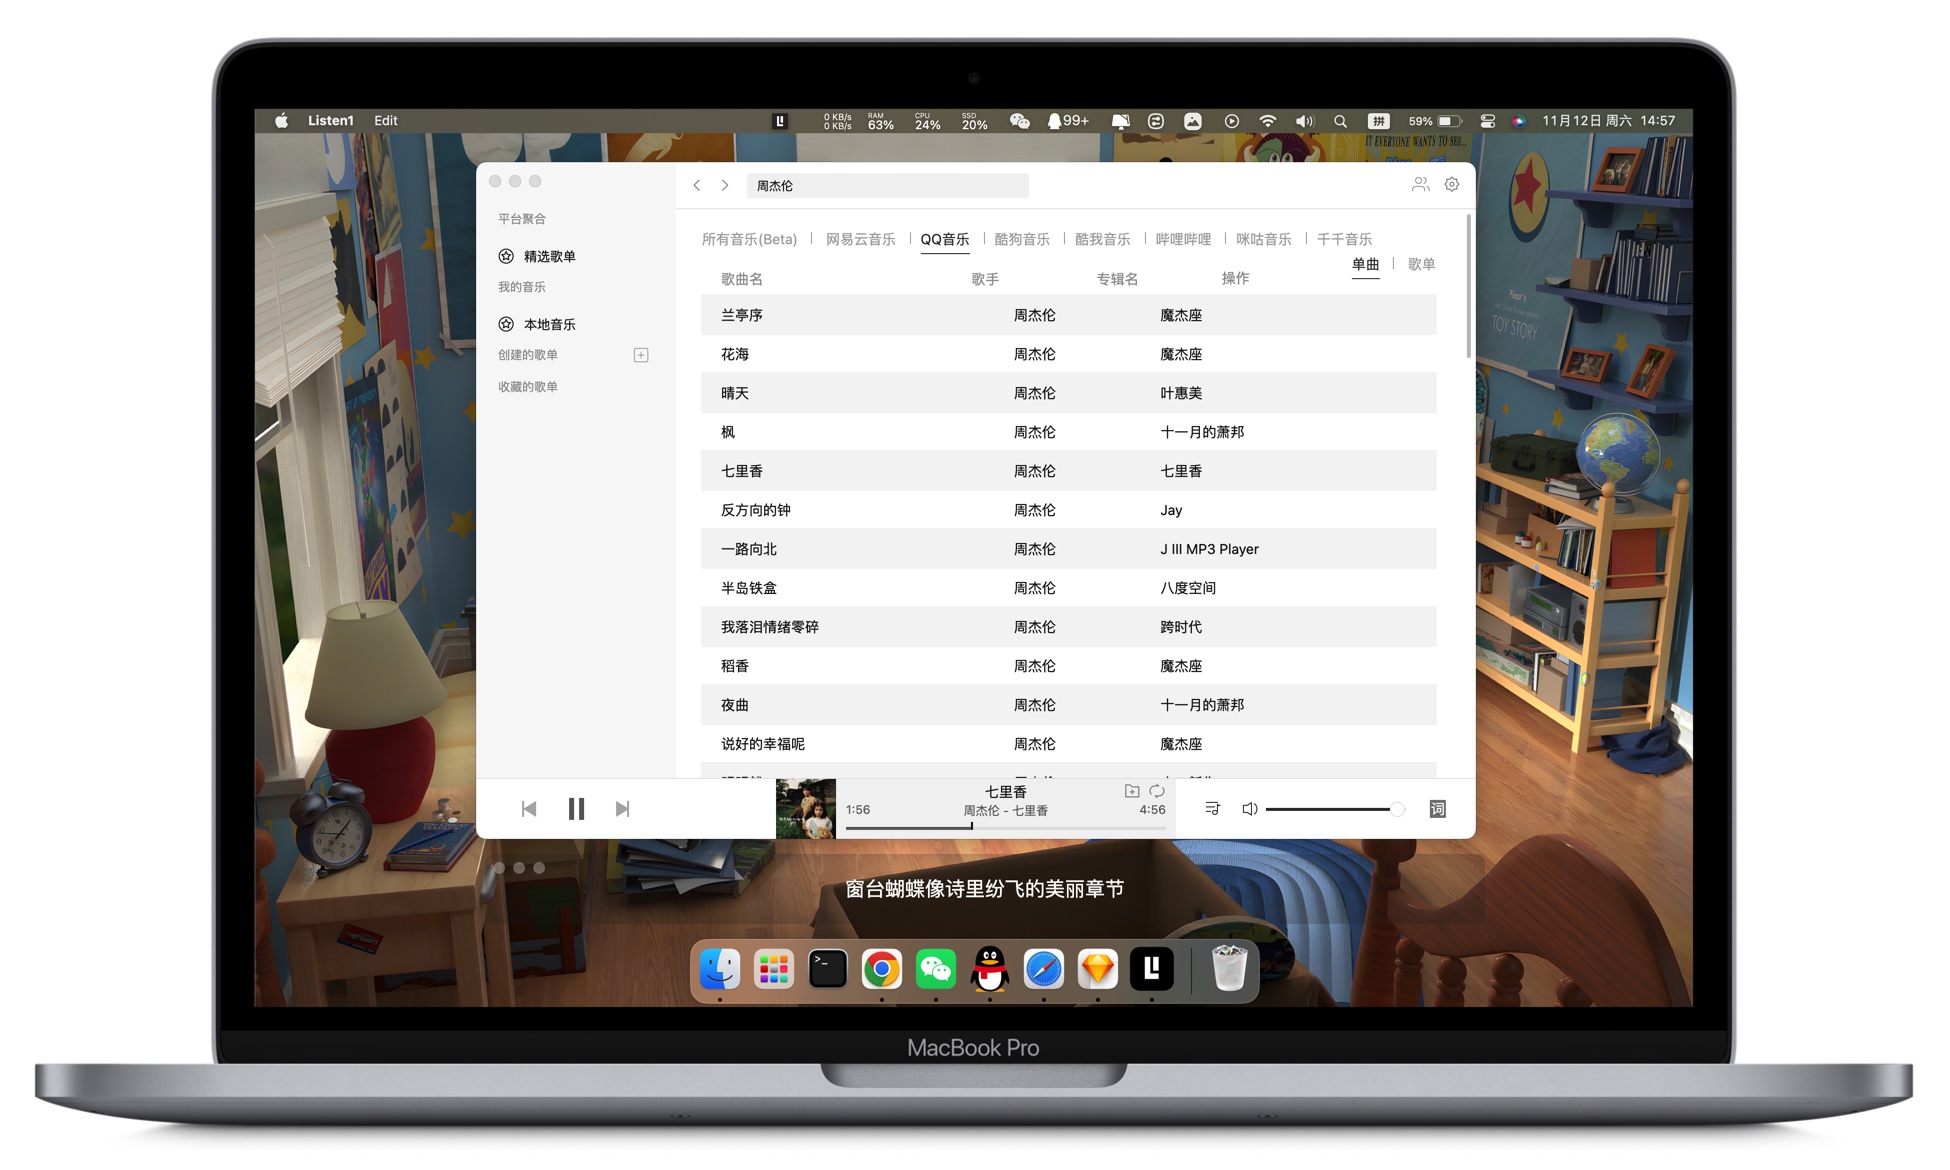
Task: Switch to the 酷我音乐 tab
Action: click(x=1102, y=239)
